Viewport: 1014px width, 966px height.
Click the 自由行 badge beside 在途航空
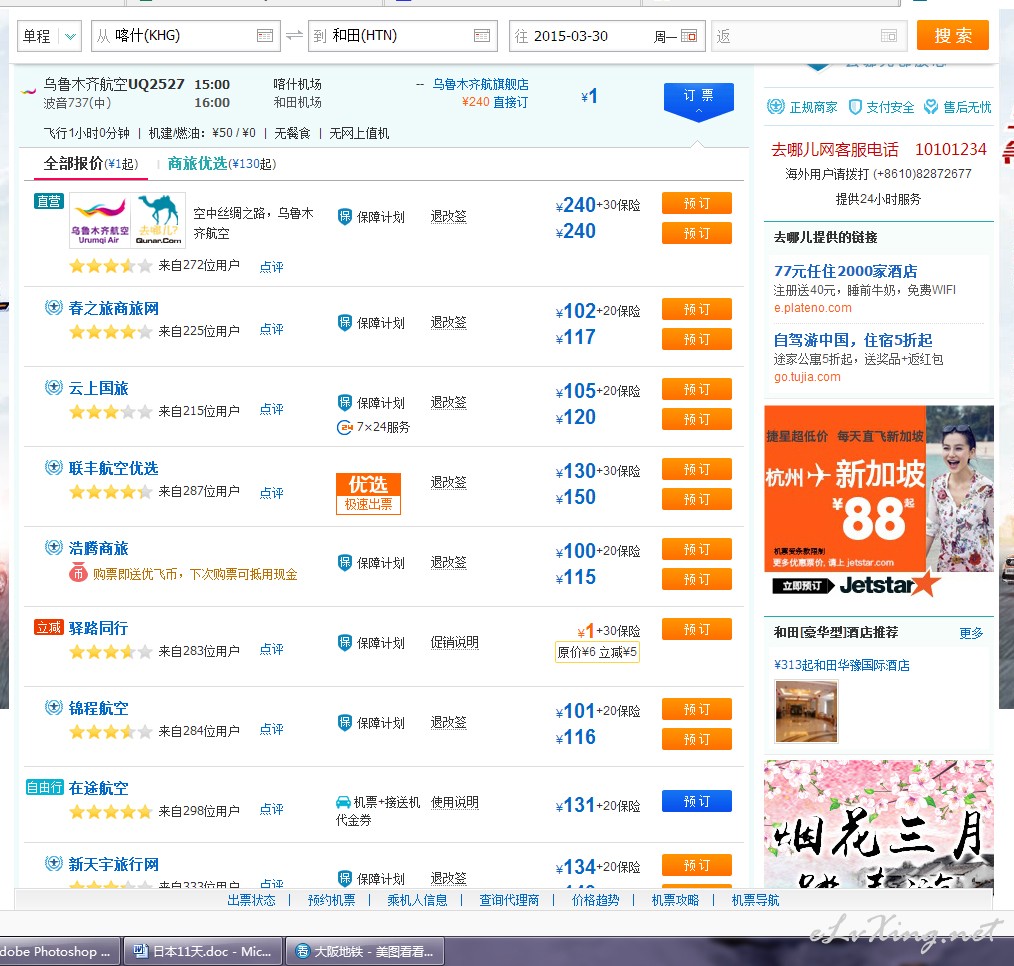pos(45,787)
